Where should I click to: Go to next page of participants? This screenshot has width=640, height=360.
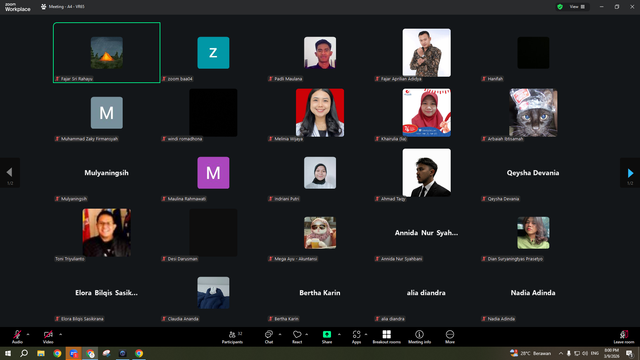click(630, 173)
